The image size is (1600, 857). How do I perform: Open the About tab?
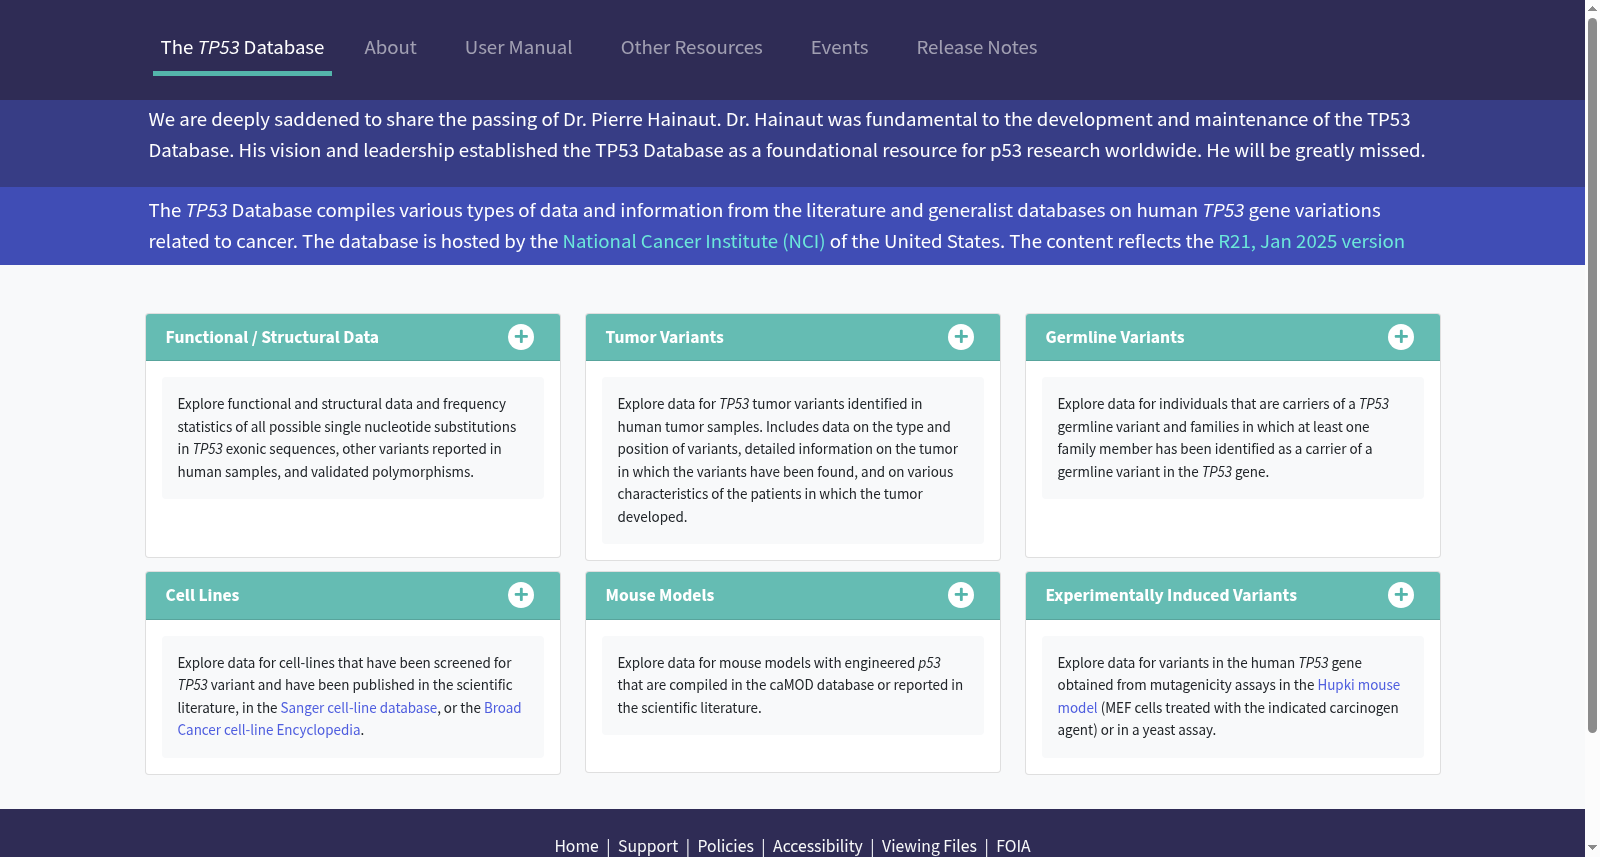[390, 48]
